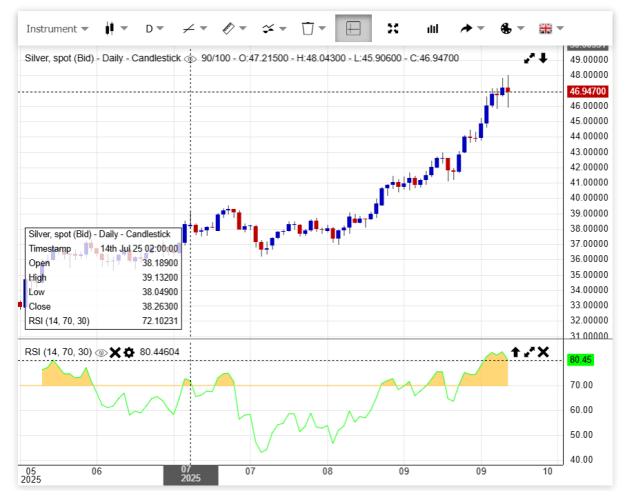The image size is (625, 491).
Task: Click the Close 38.26300 tooltip value
Action: [160, 306]
